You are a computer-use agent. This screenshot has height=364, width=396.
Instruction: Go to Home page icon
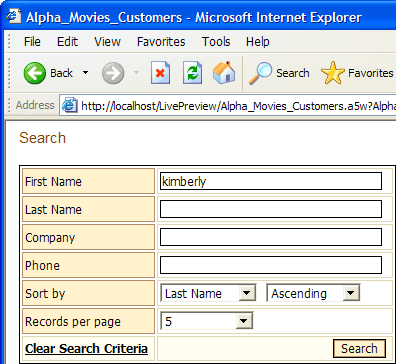(x=224, y=72)
